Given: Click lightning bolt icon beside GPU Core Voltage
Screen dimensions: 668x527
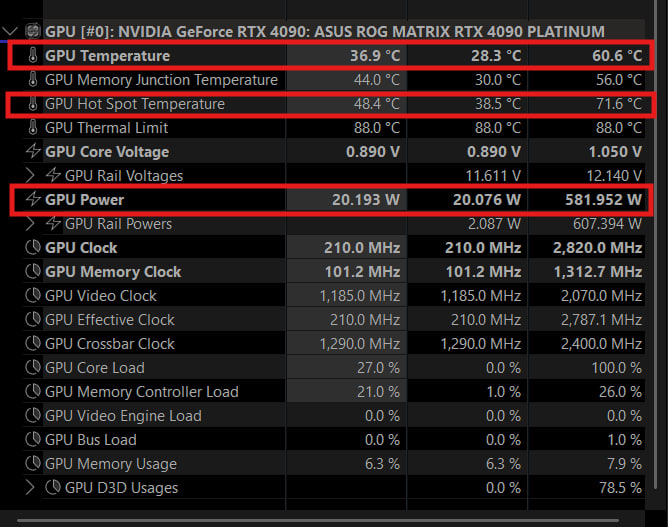Looking at the screenshot, I should [33, 151].
